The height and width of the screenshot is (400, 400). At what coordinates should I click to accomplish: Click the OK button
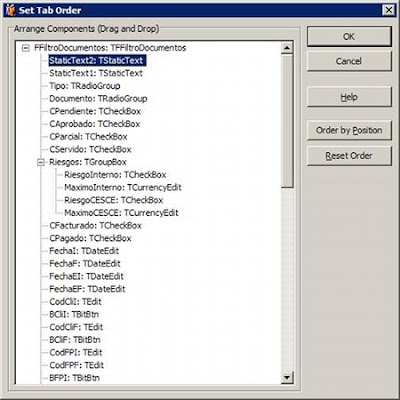tap(349, 37)
